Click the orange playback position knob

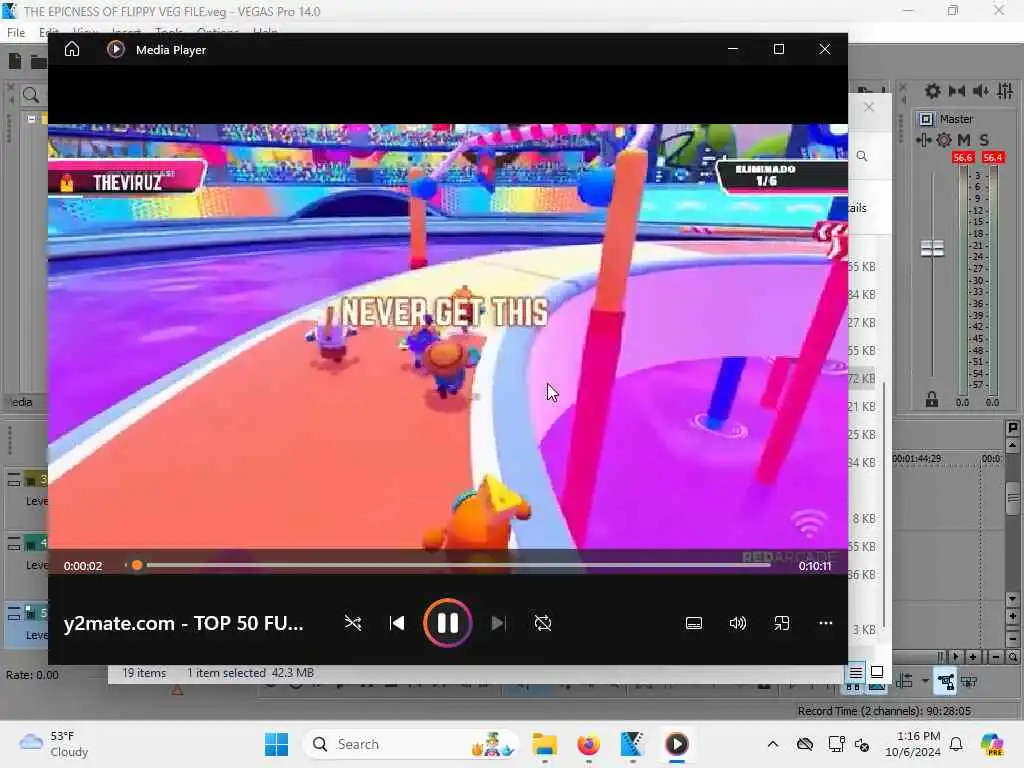point(136,565)
